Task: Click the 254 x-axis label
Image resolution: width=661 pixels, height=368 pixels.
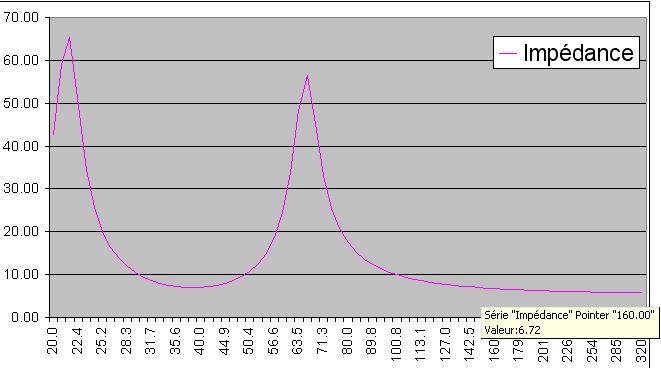Action: (591, 351)
